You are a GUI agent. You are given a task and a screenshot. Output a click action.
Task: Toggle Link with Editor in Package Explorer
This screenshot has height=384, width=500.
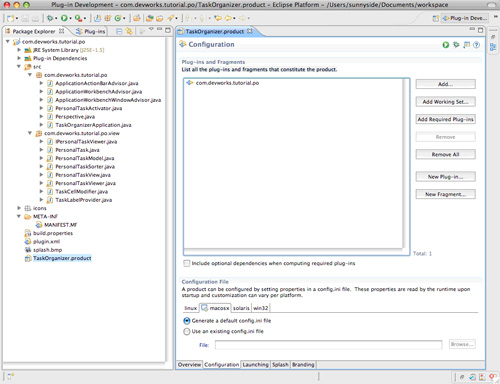coord(129,31)
